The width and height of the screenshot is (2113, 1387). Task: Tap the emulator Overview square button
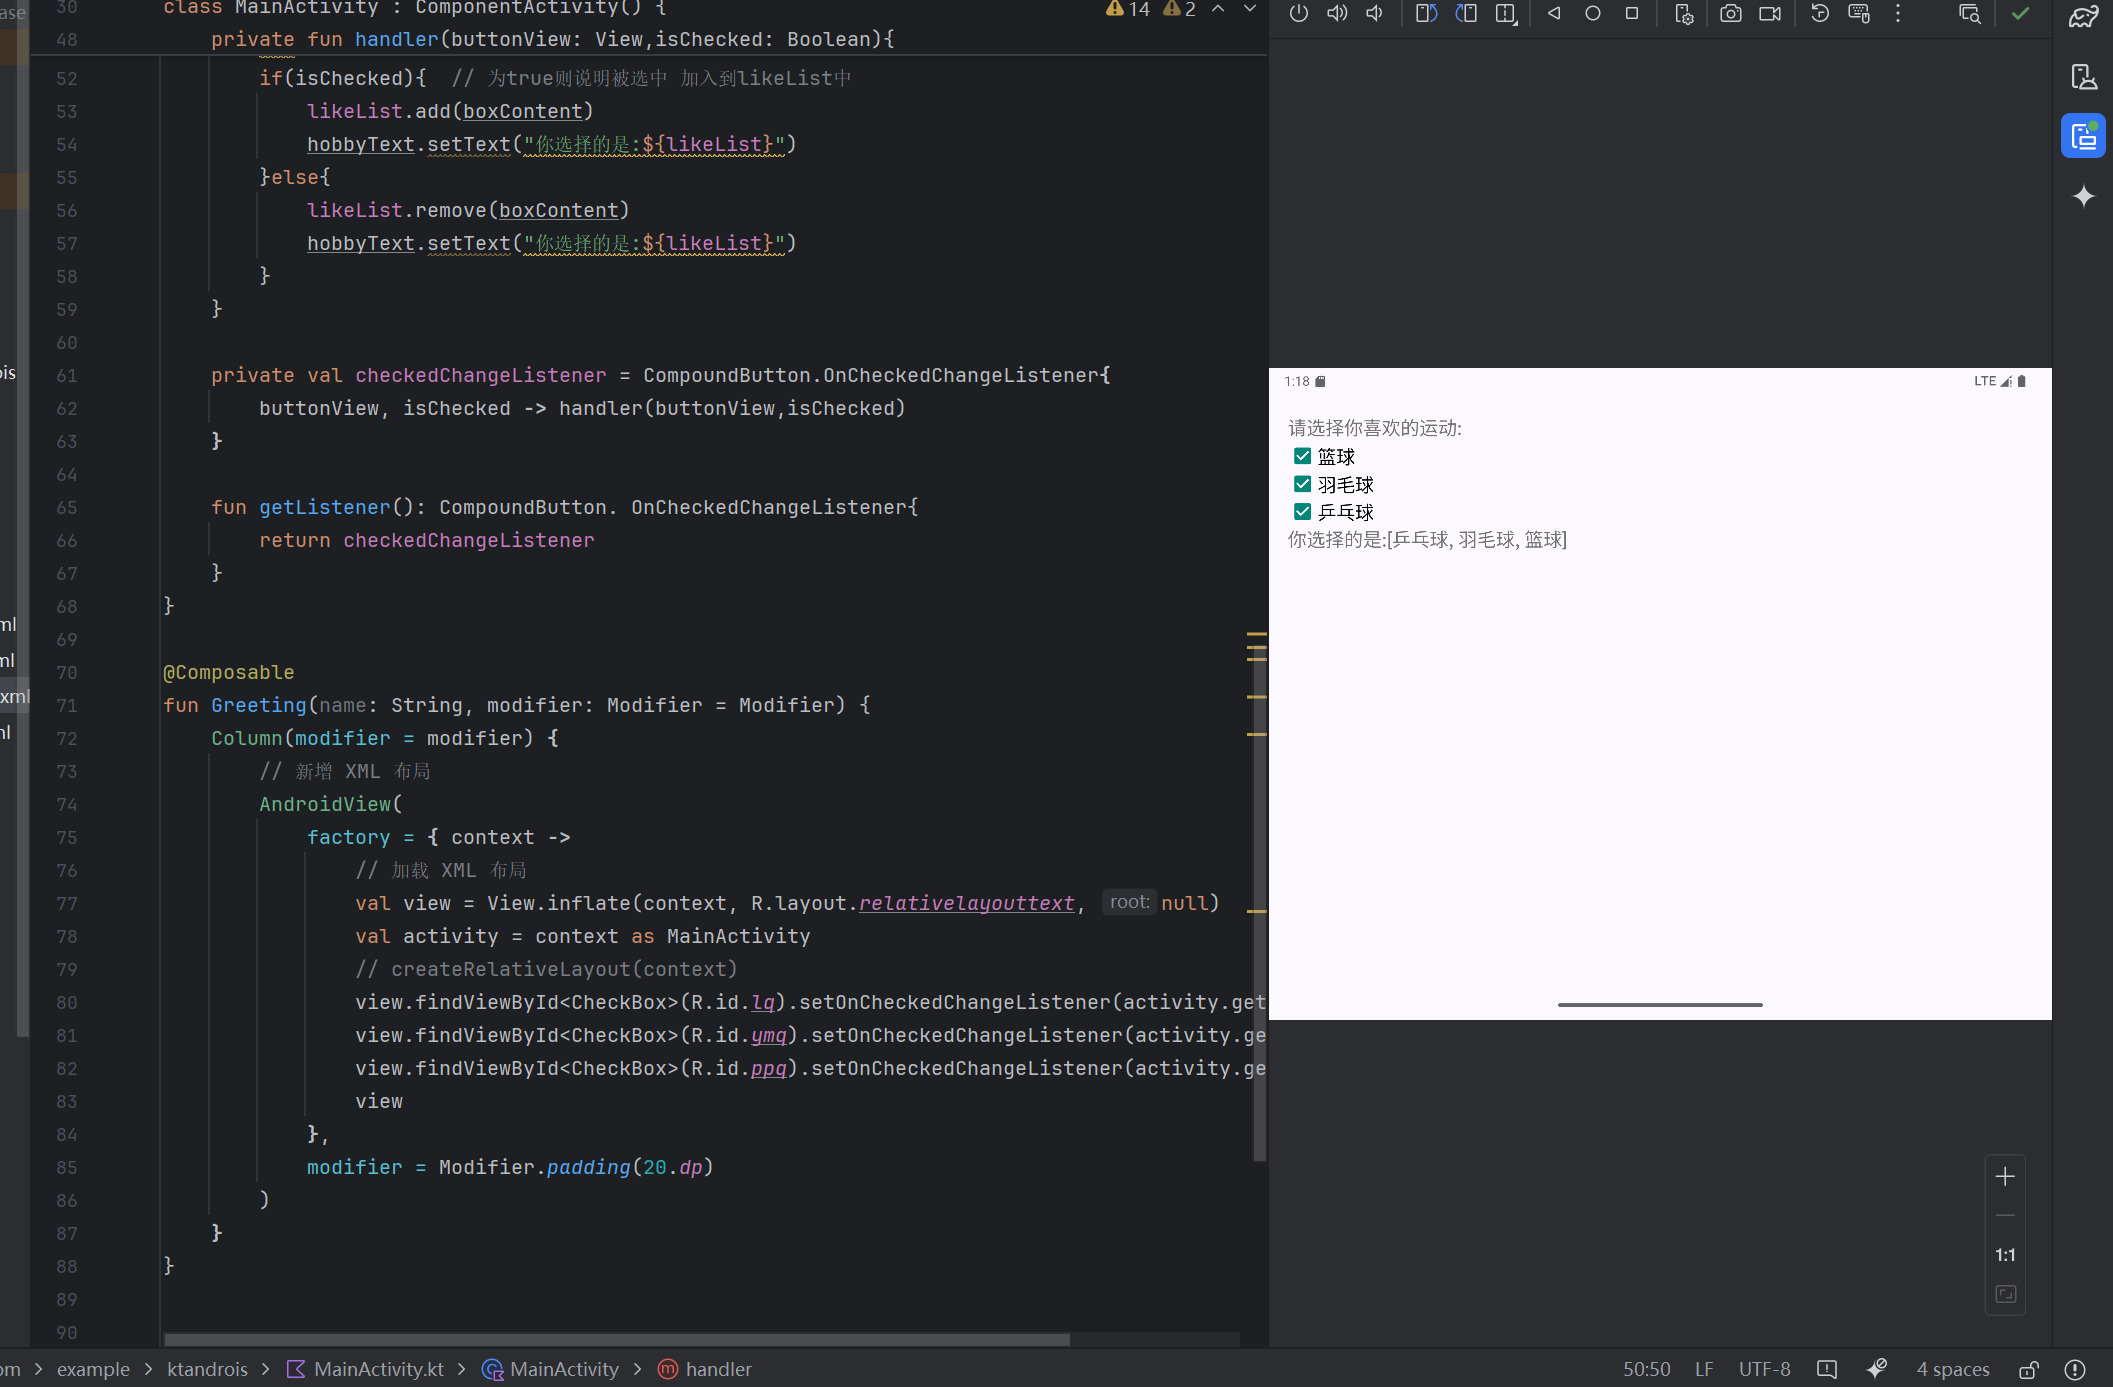click(1632, 14)
